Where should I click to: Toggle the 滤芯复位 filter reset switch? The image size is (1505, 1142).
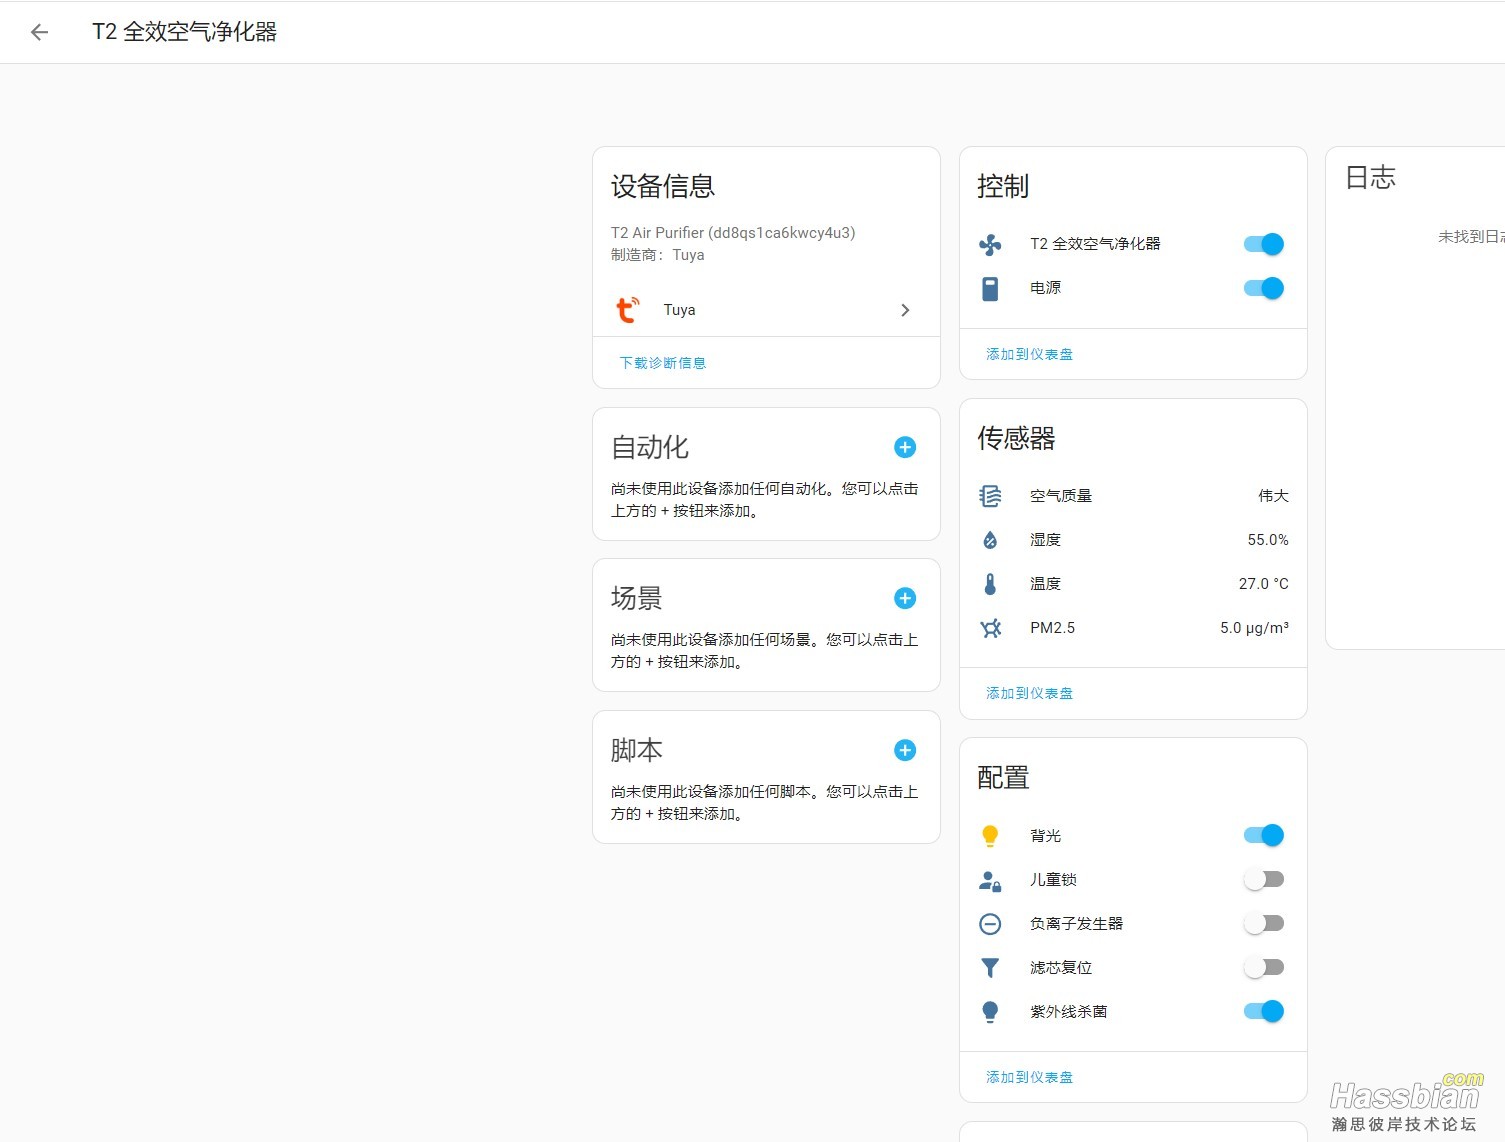click(1264, 967)
